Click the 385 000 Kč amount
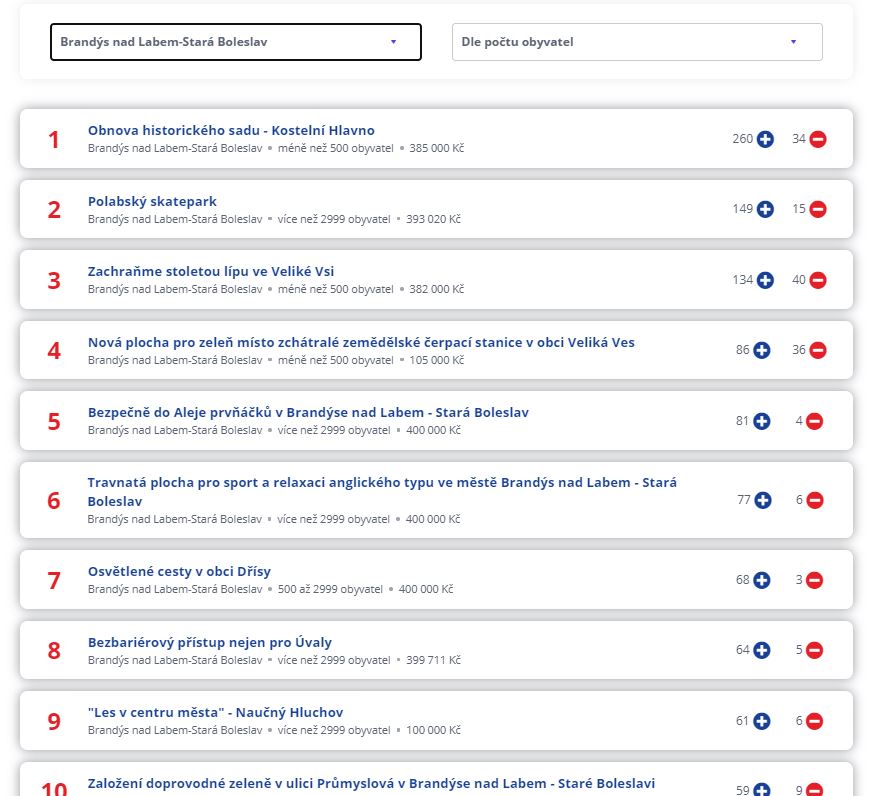Screen dimensions: 875x796 pyautogui.click(x=436, y=148)
